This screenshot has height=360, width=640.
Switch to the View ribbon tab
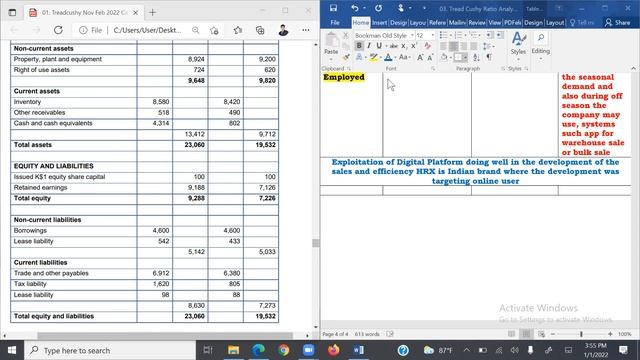(494, 22)
